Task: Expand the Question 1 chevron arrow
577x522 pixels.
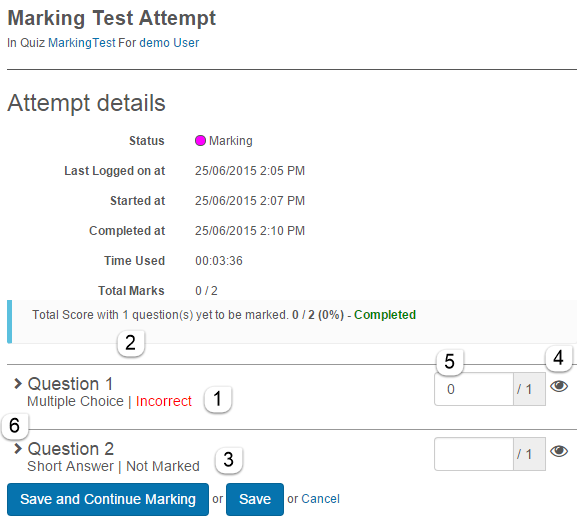Action: click(17, 384)
